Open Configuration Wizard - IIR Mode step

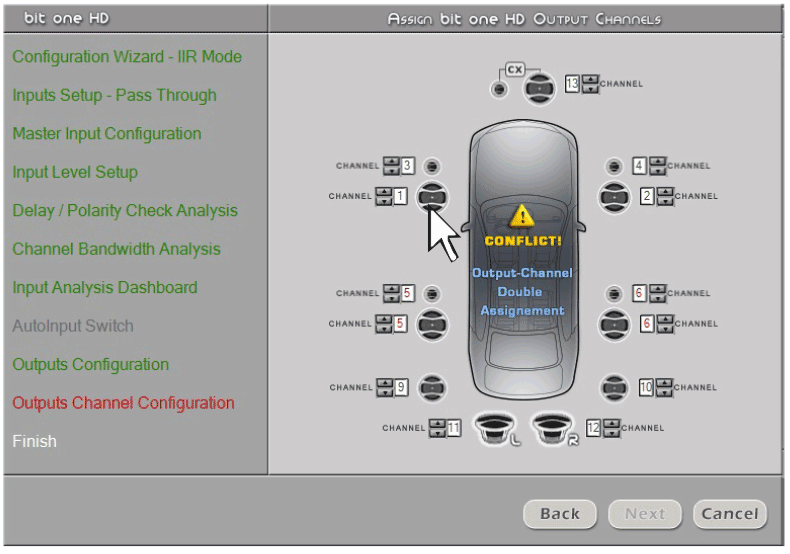click(127, 56)
